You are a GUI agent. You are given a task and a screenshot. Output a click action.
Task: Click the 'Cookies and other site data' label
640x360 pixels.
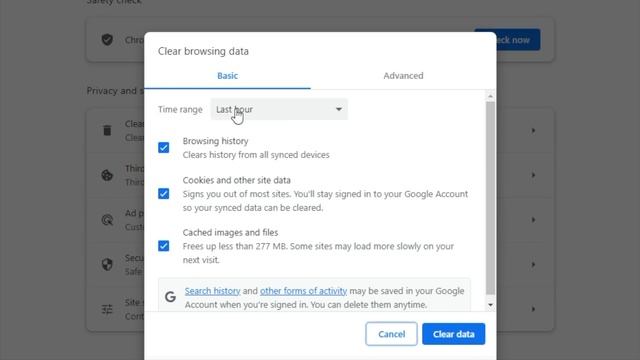pos(237,180)
